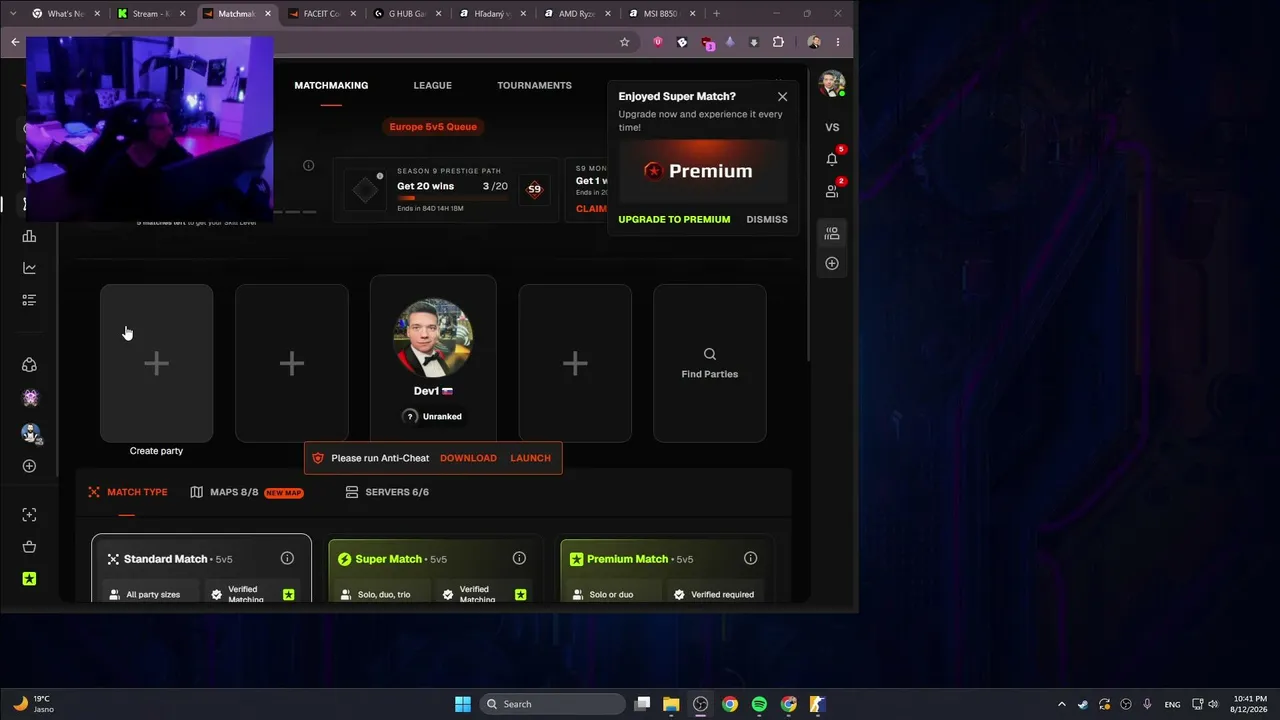Image resolution: width=1280 pixels, height=720 pixels.
Task: Open the shop basket icon in left sidebar
Action: click(x=29, y=546)
